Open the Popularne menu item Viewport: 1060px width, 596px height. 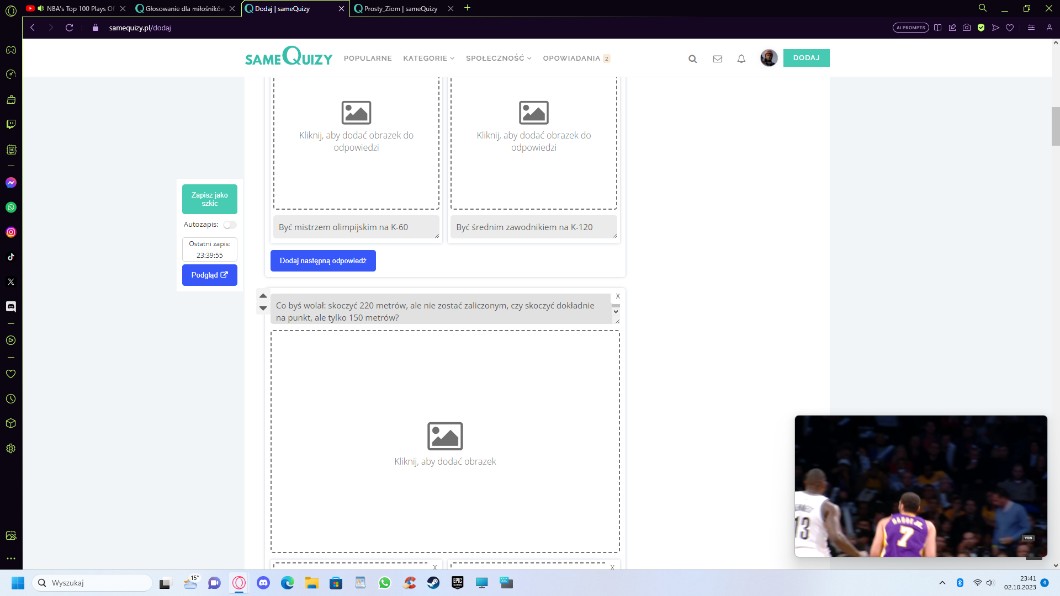click(367, 59)
